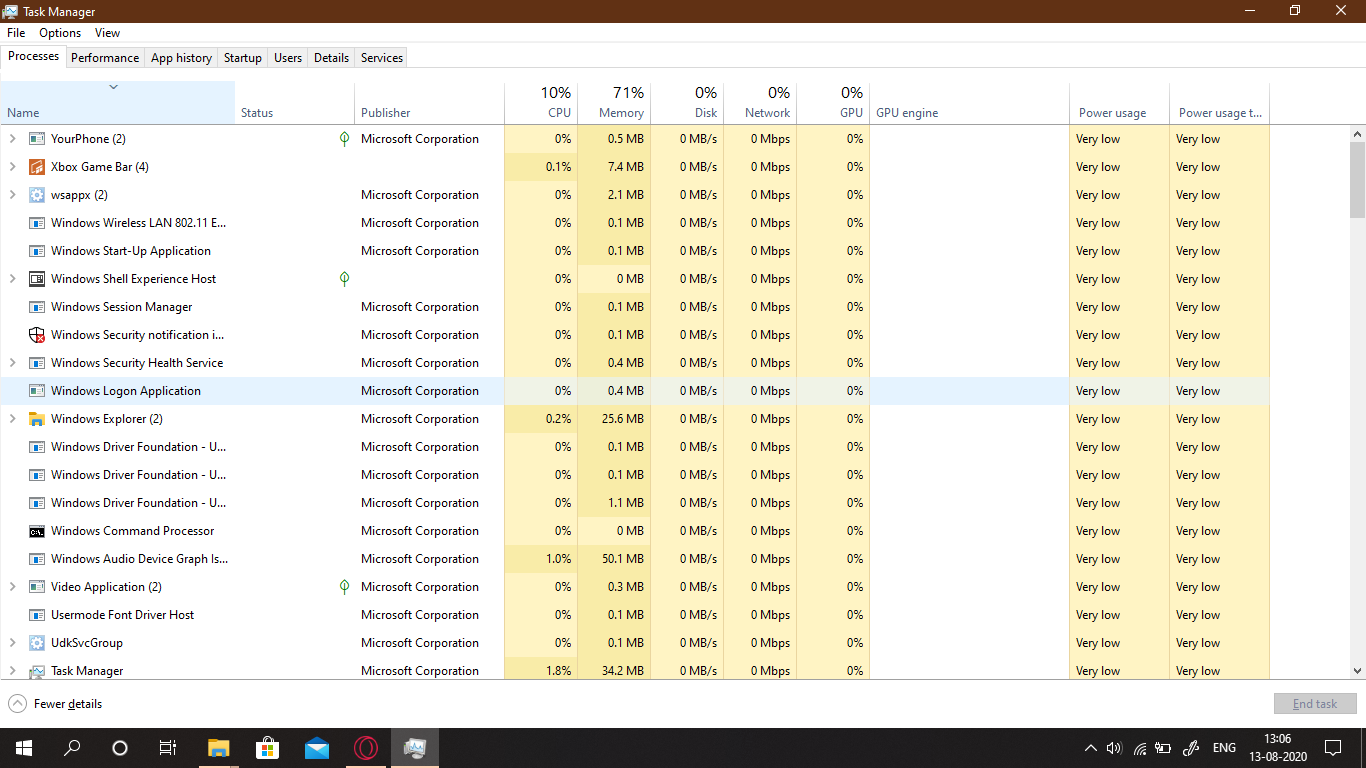This screenshot has width=1366, height=768.
Task: Expand the YourPhone (2) process group
Action: [x=12, y=139]
